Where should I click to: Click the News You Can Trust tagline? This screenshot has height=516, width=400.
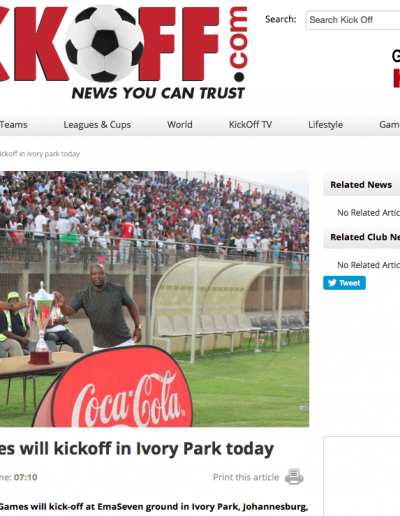[x=158, y=93]
